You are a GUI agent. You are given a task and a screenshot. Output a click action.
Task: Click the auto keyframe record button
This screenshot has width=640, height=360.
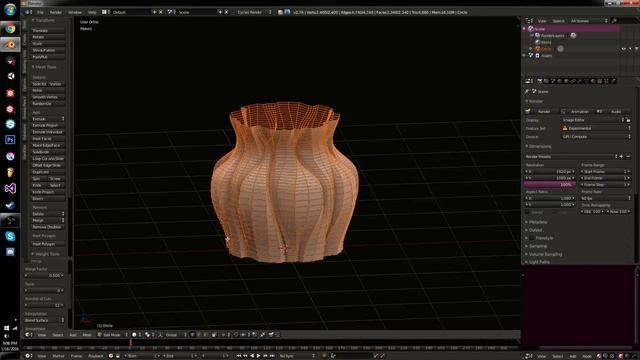coord(324,356)
